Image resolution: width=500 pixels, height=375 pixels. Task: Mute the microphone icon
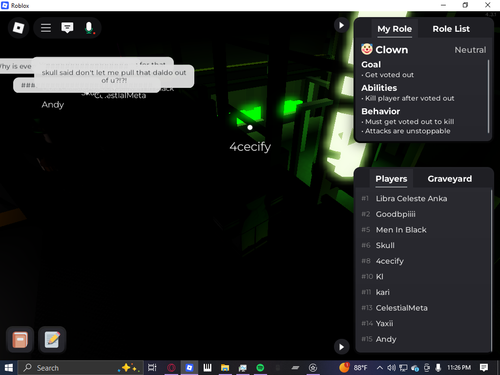pyautogui.click(x=89, y=28)
